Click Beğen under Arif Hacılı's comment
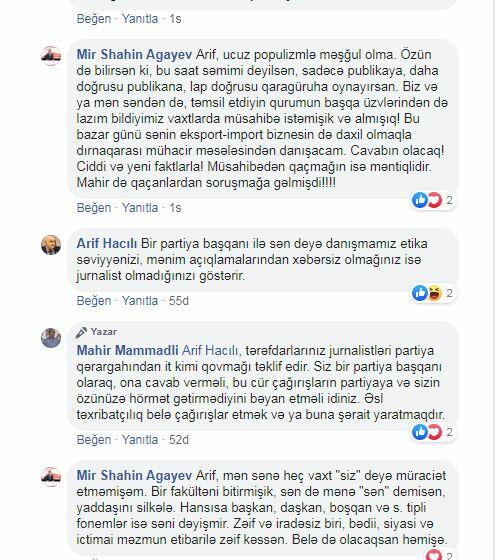The height and width of the screenshot is (560, 495). point(94,301)
